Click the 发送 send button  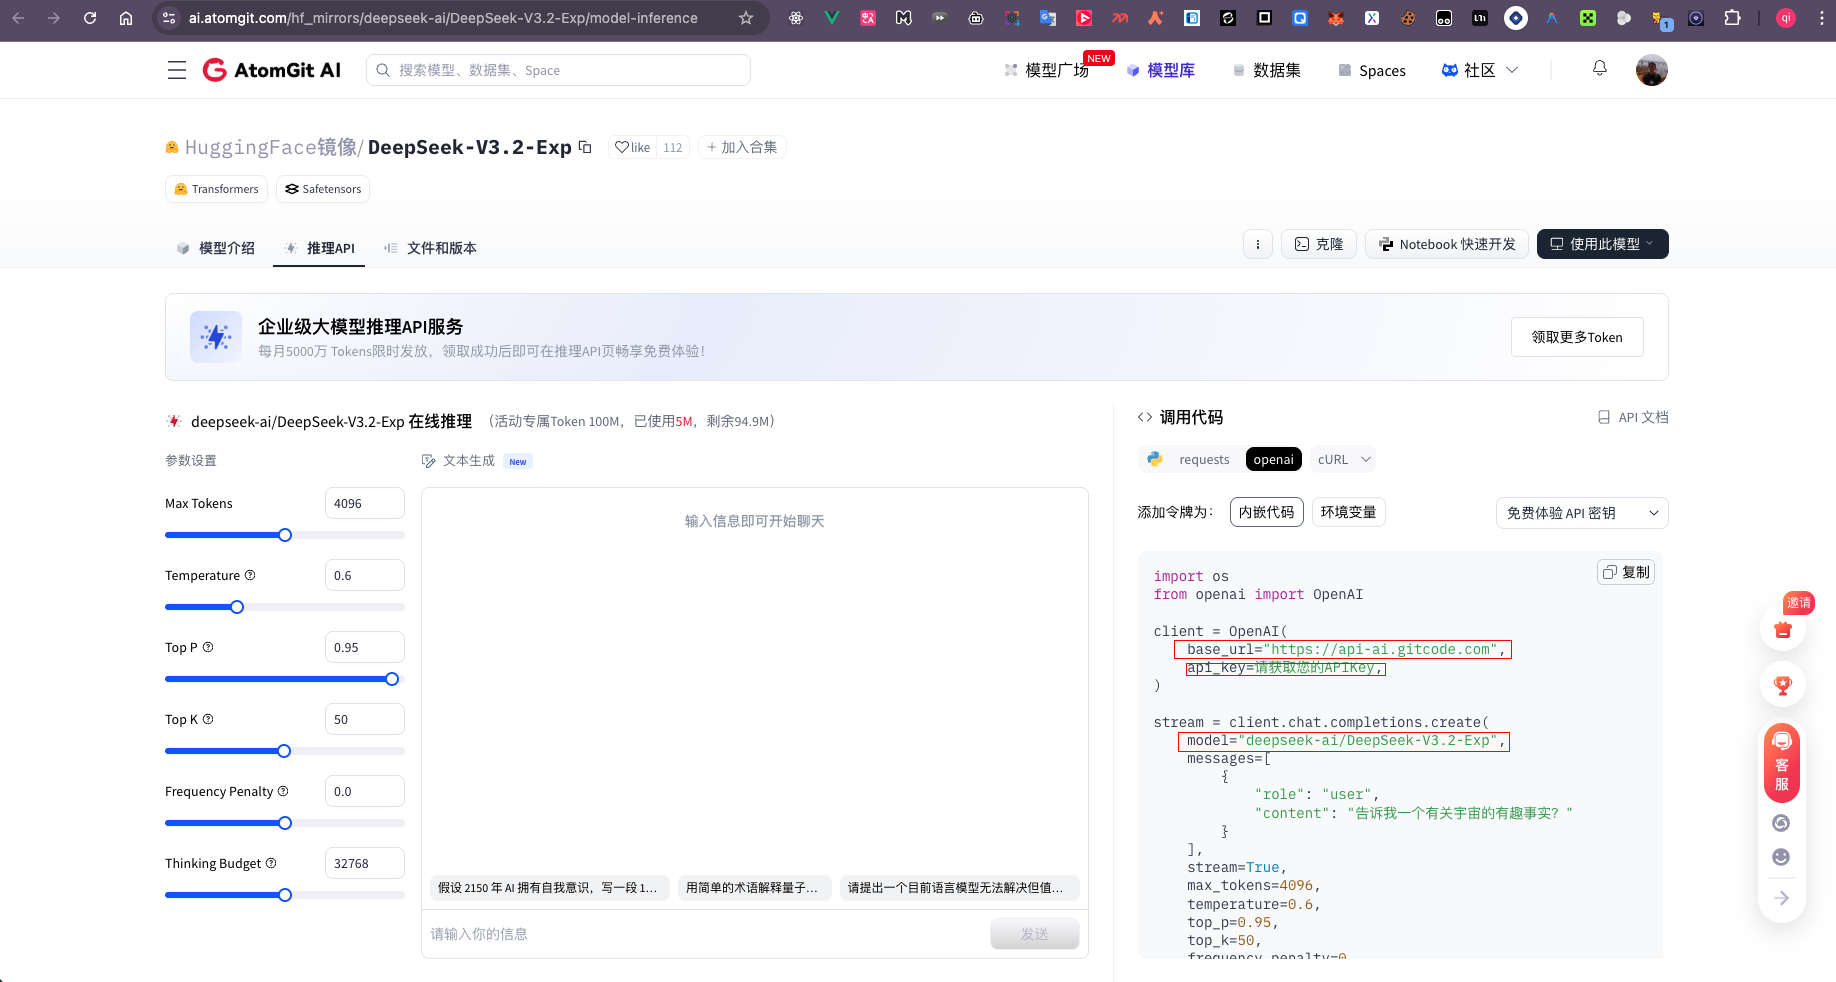(x=1035, y=934)
